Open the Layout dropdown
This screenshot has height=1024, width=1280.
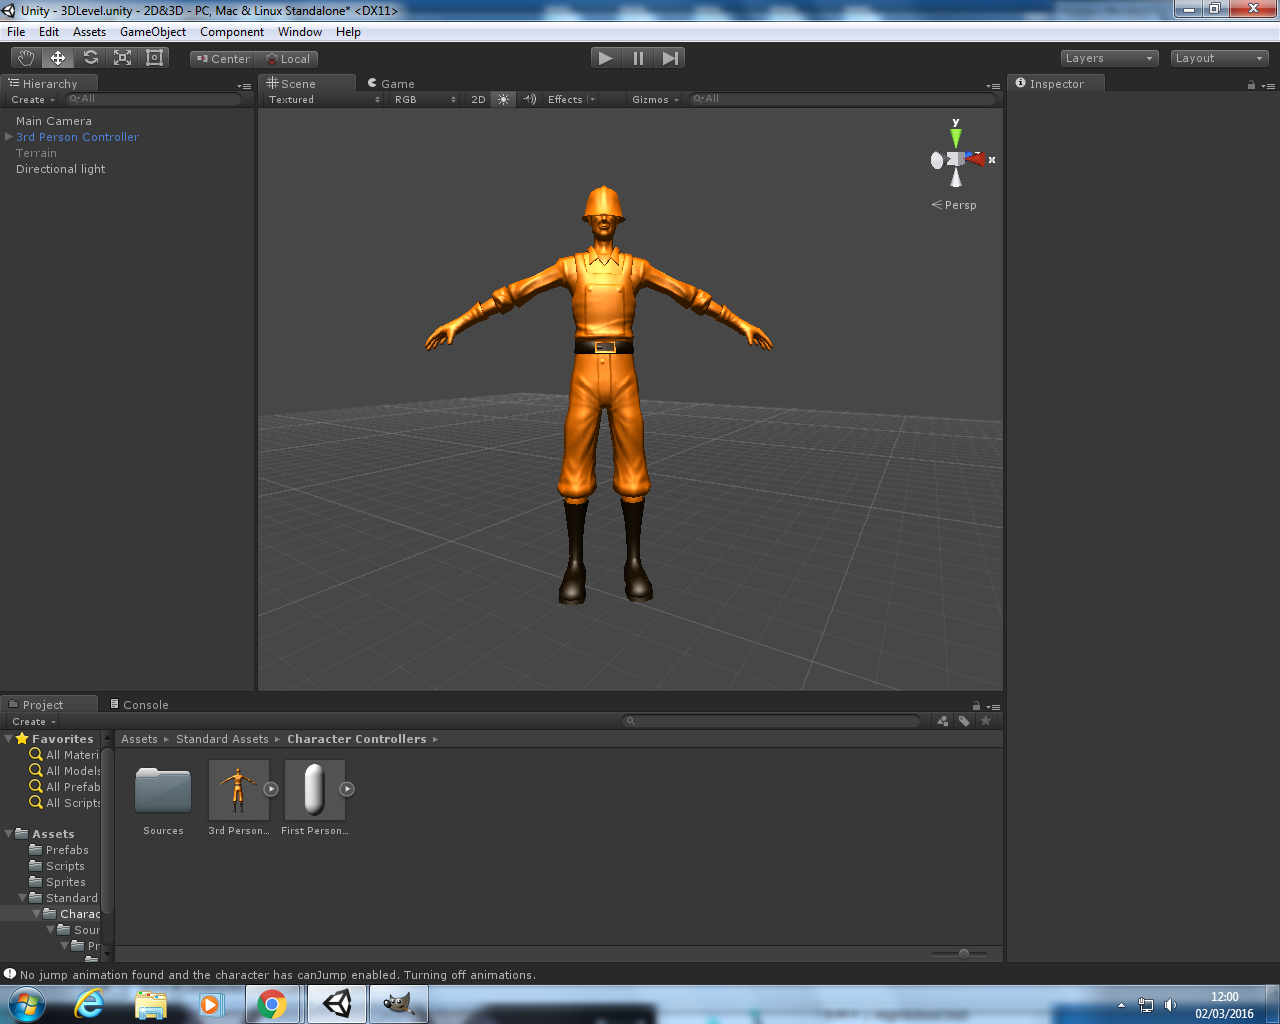(x=1218, y=57)
